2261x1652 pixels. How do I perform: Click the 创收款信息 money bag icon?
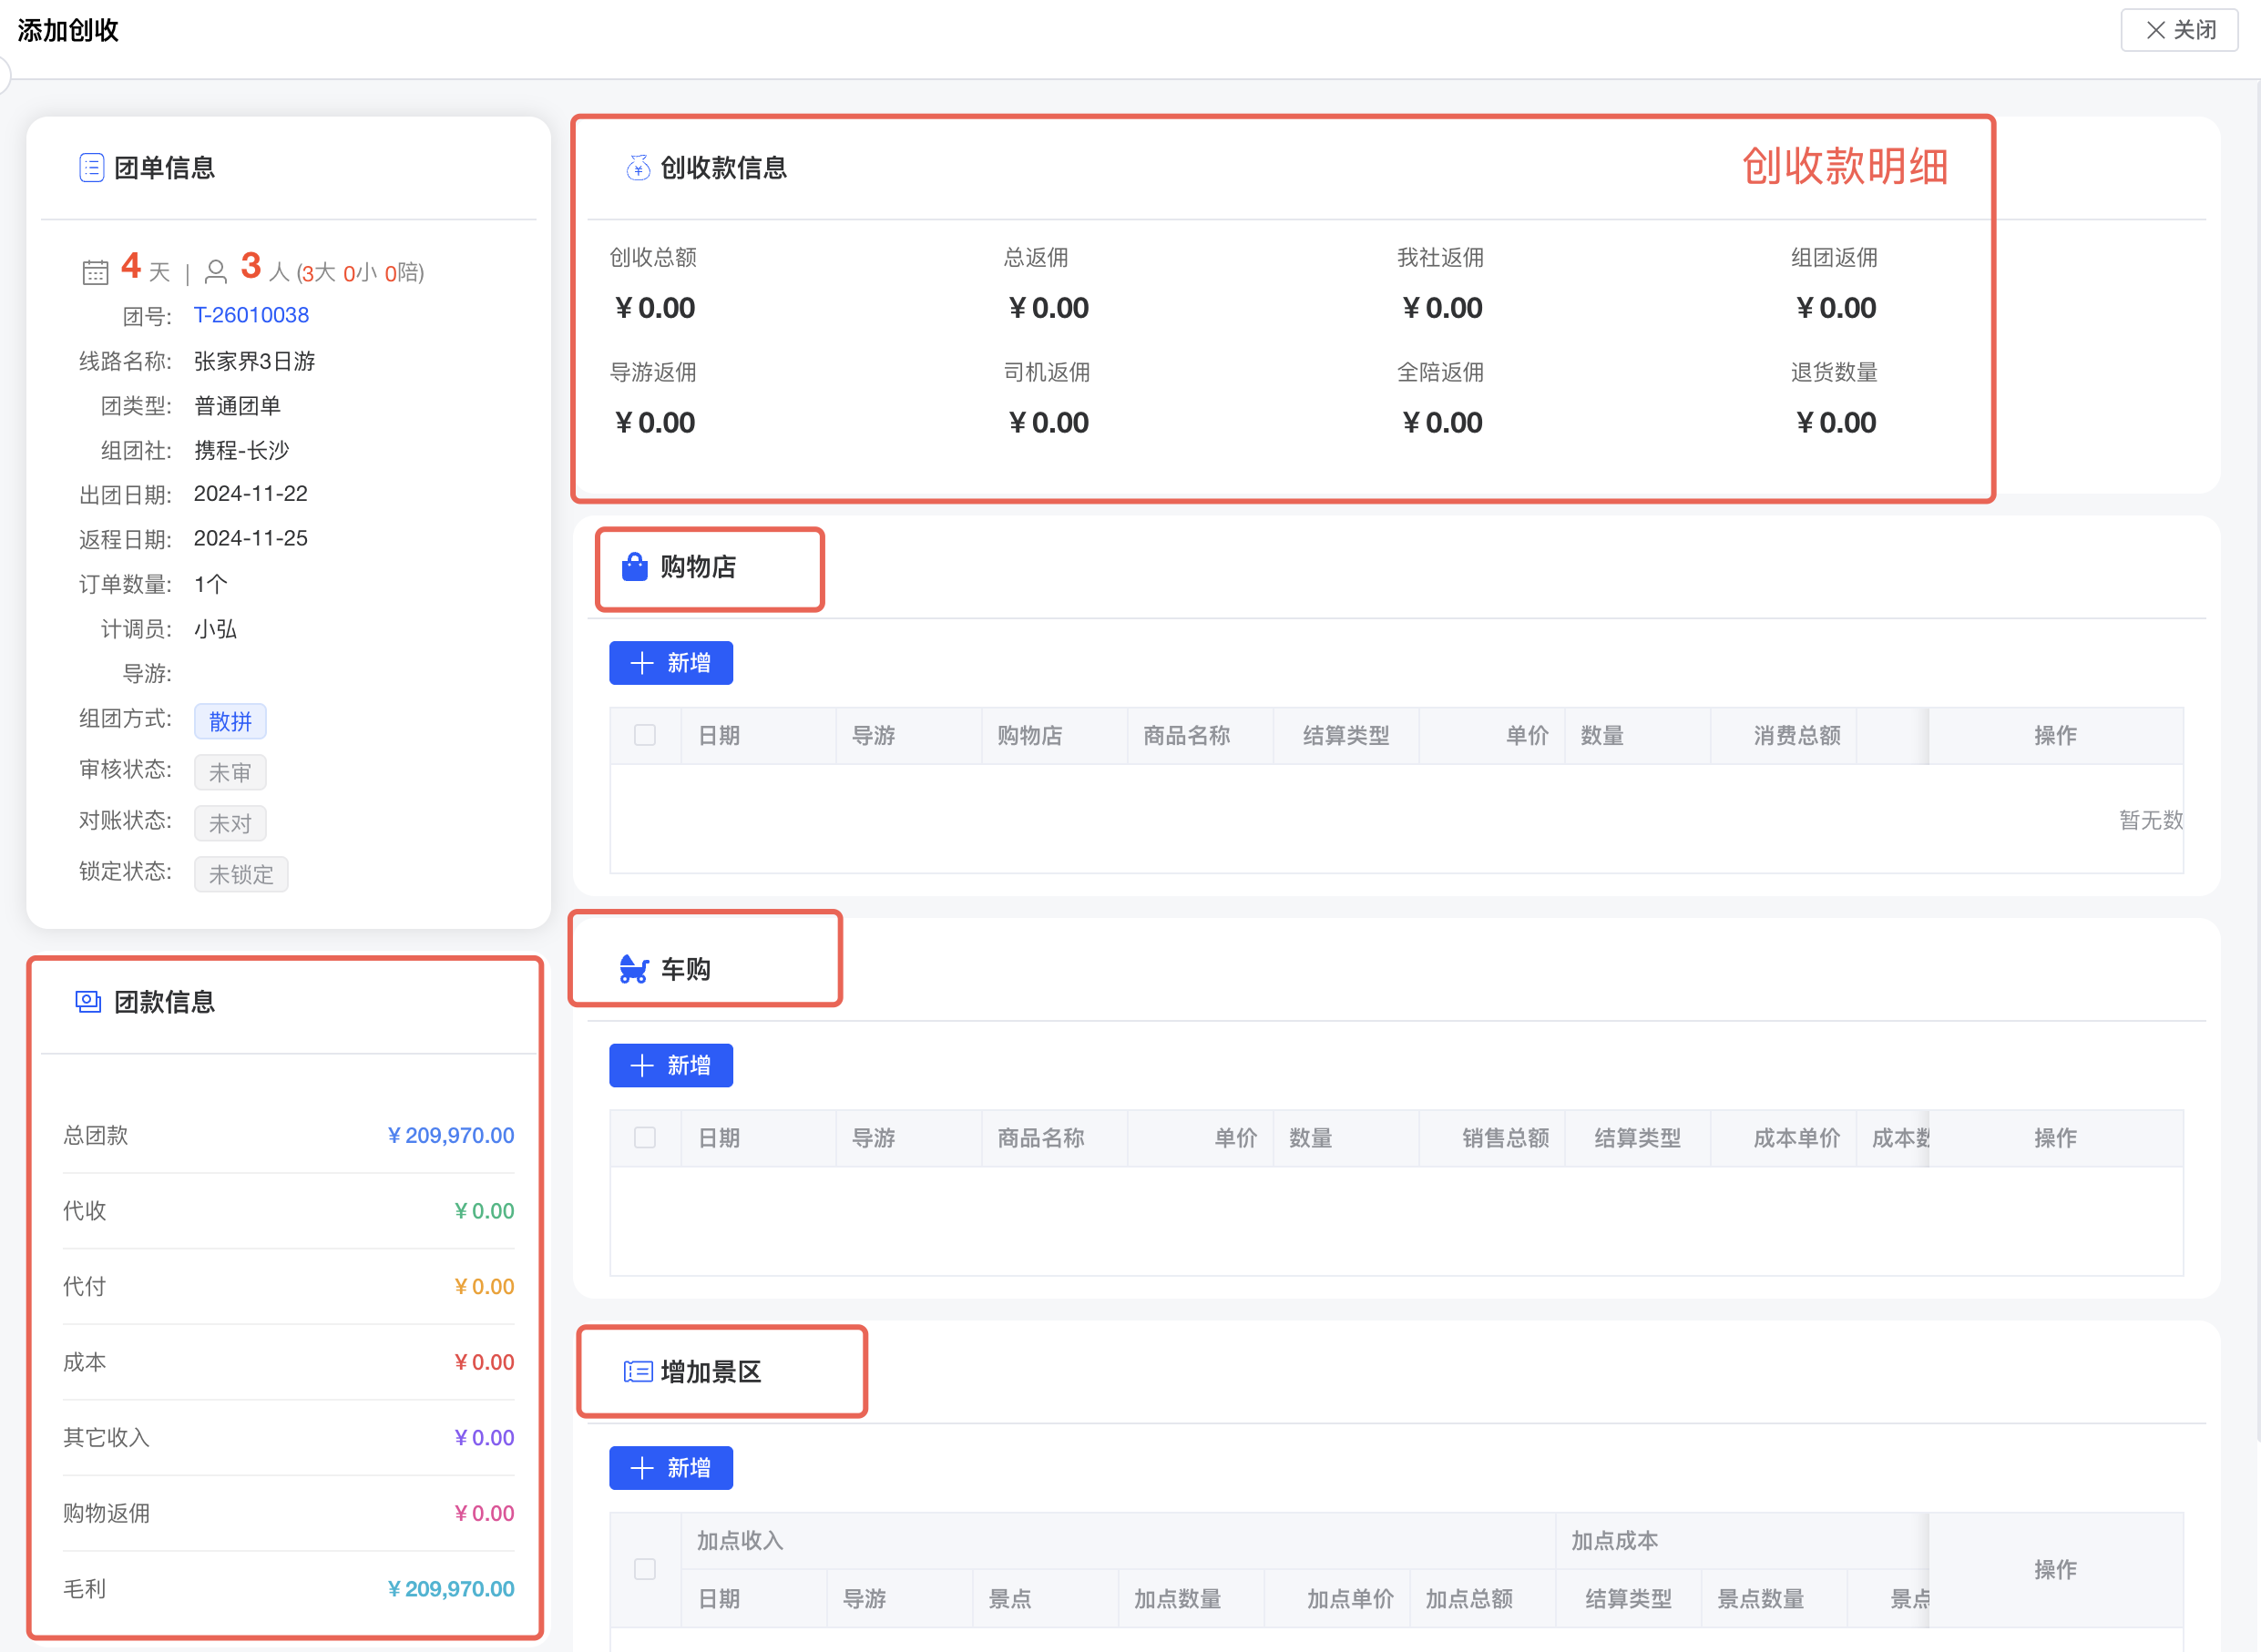click(637, 168)
